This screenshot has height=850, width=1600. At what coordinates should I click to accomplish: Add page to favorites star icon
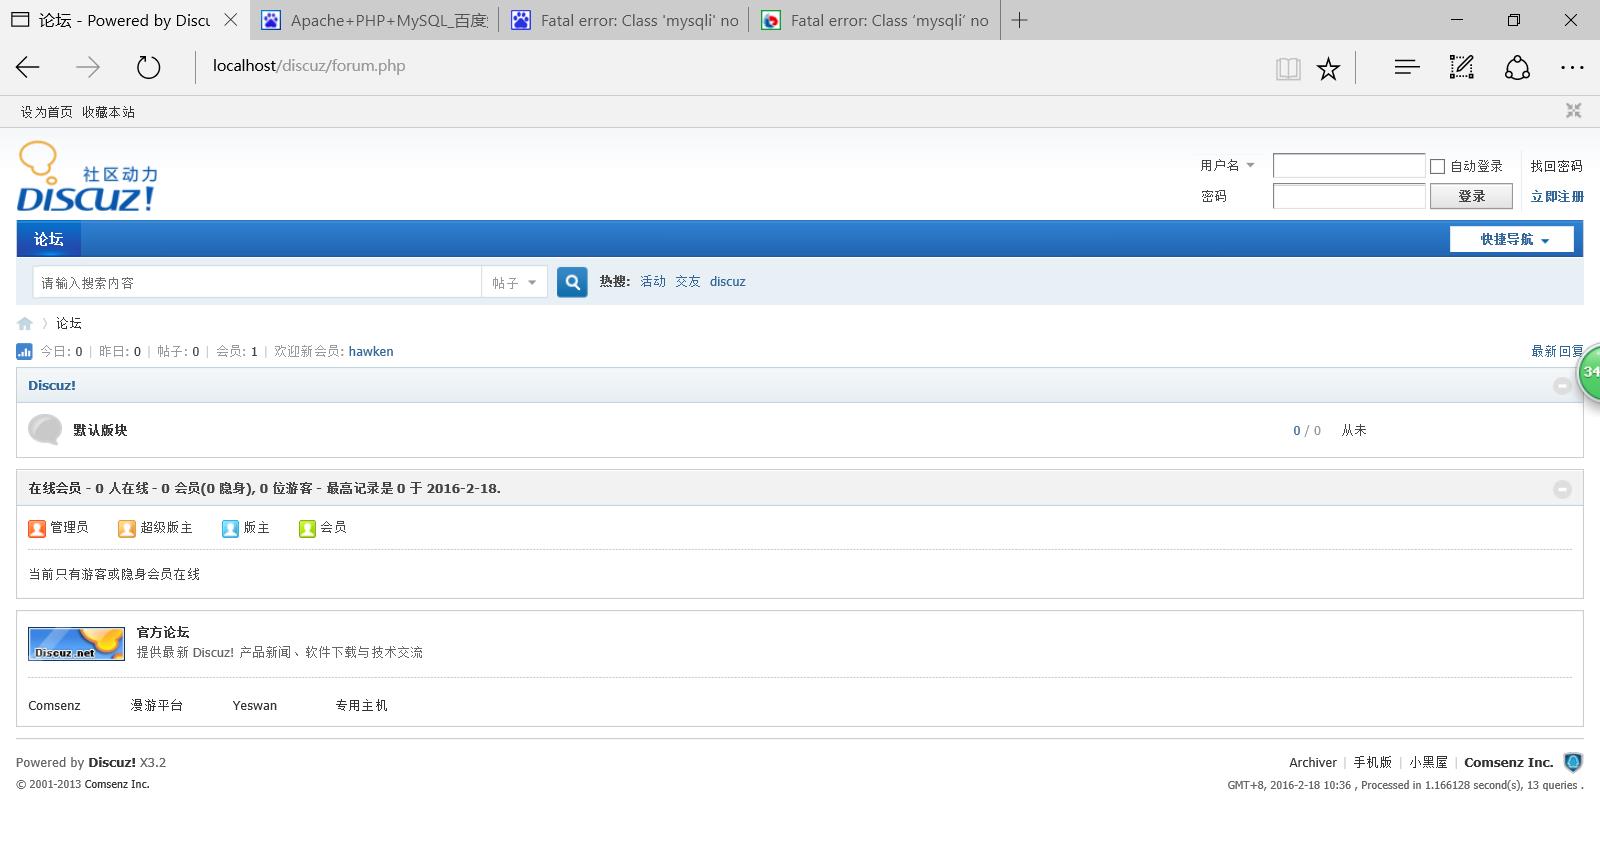(1328, 68)
